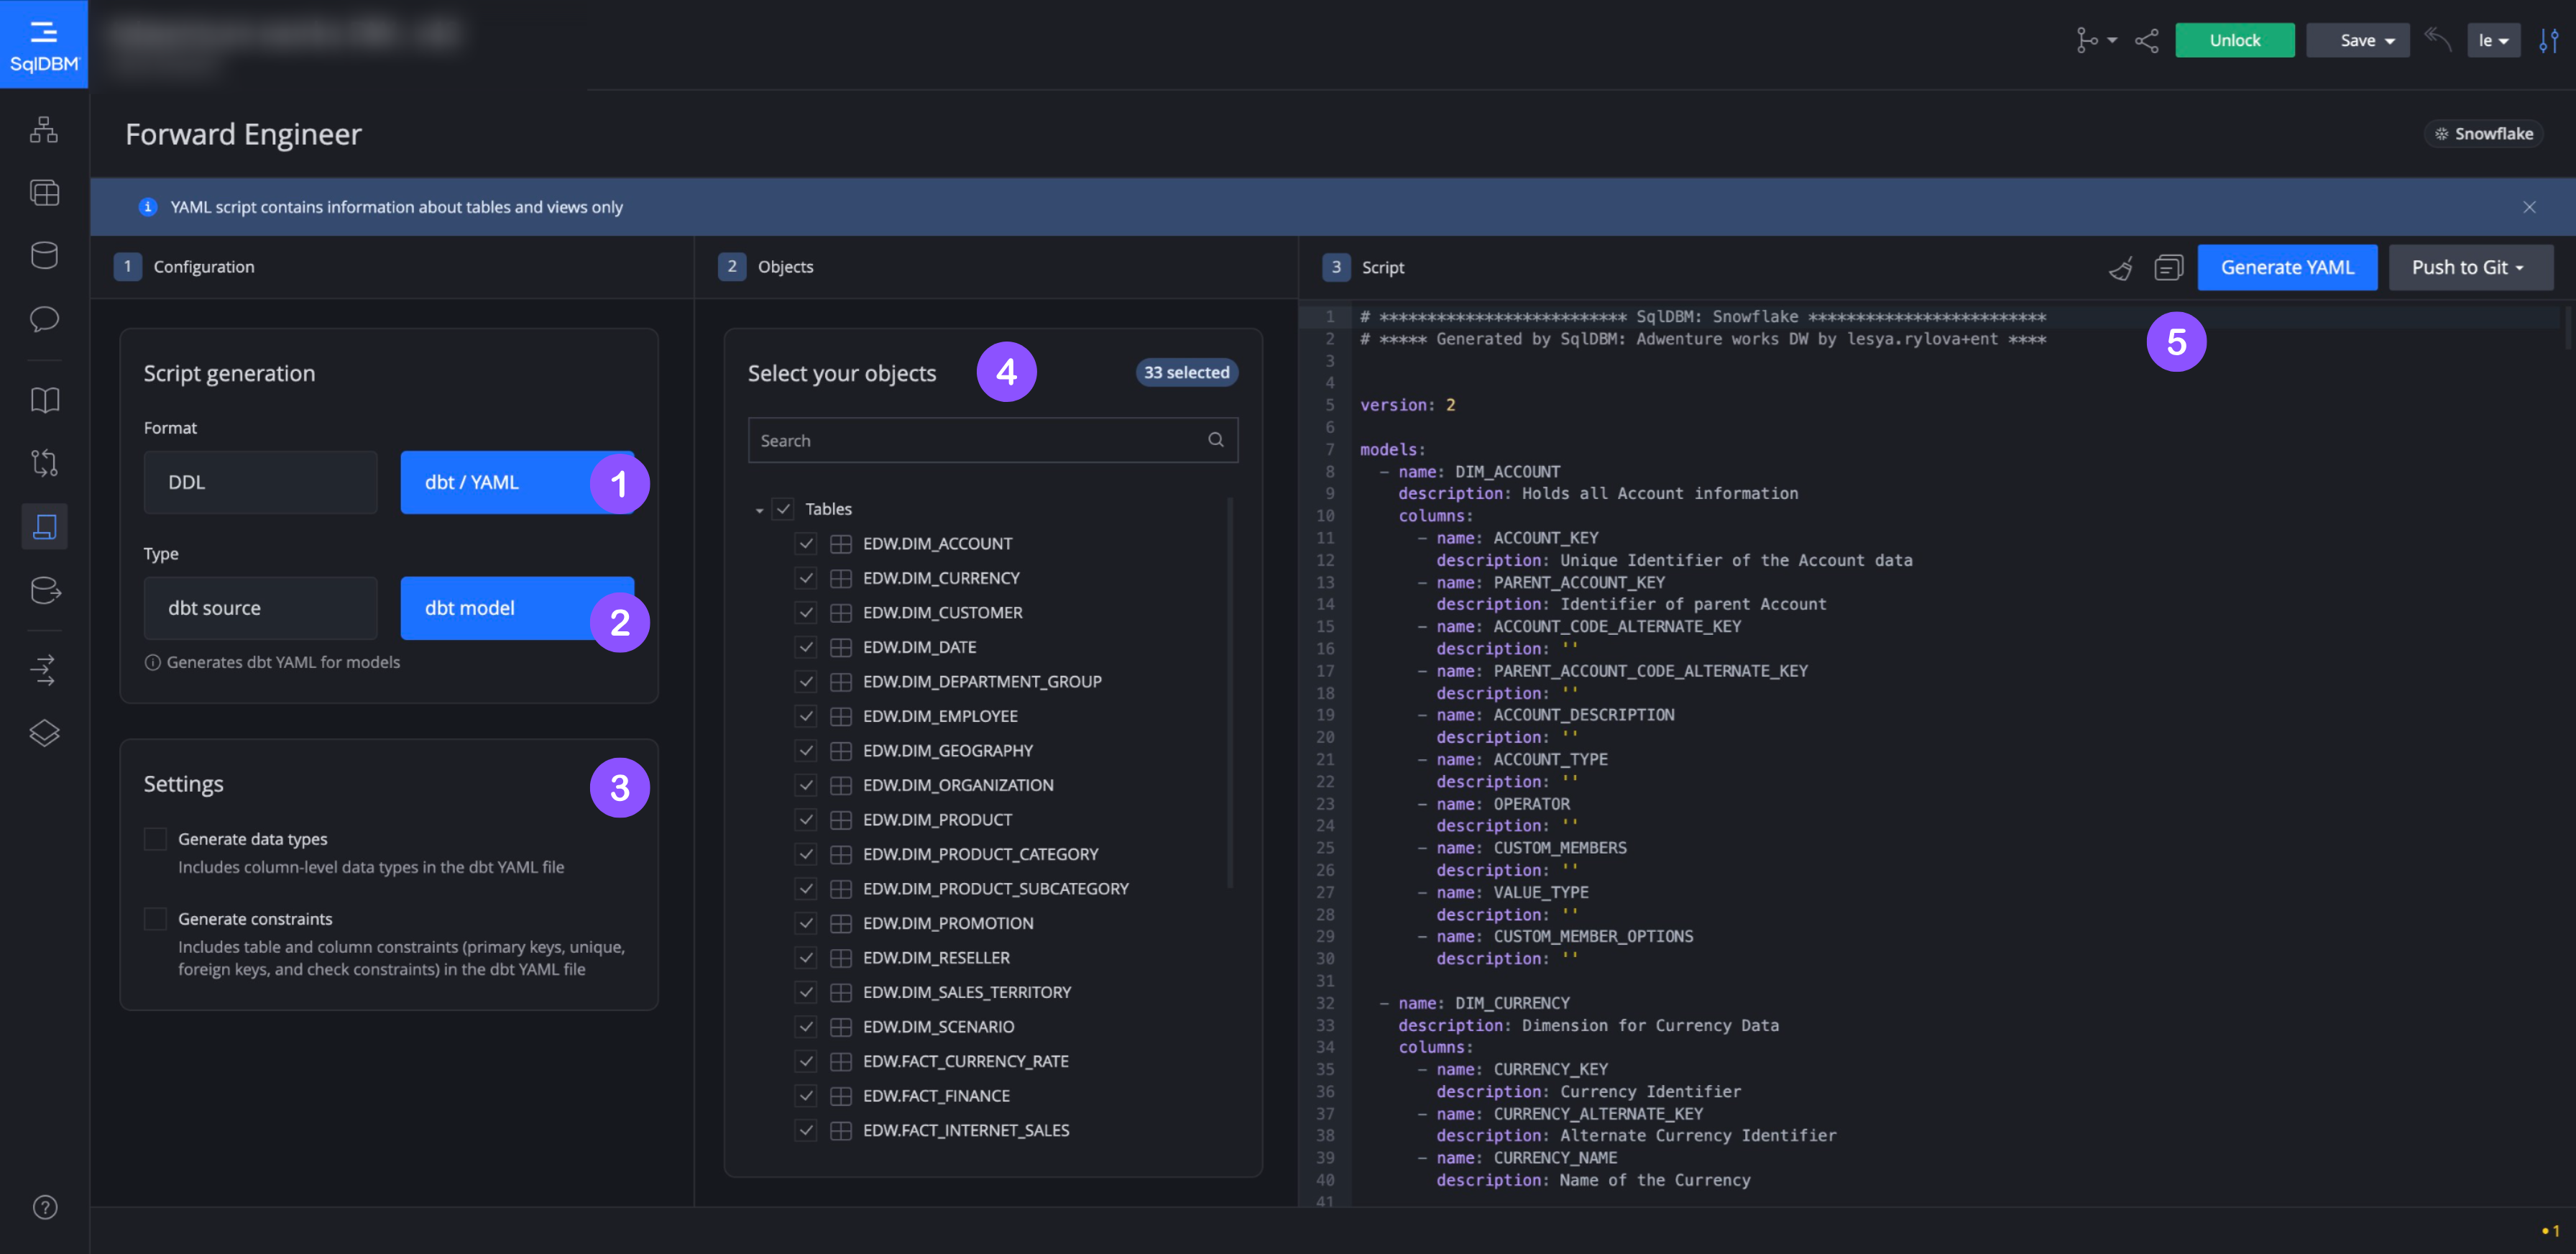
Task: Toggle the Tables select-all checkbox
Action: pyautogui.click(x=783, y=509)
